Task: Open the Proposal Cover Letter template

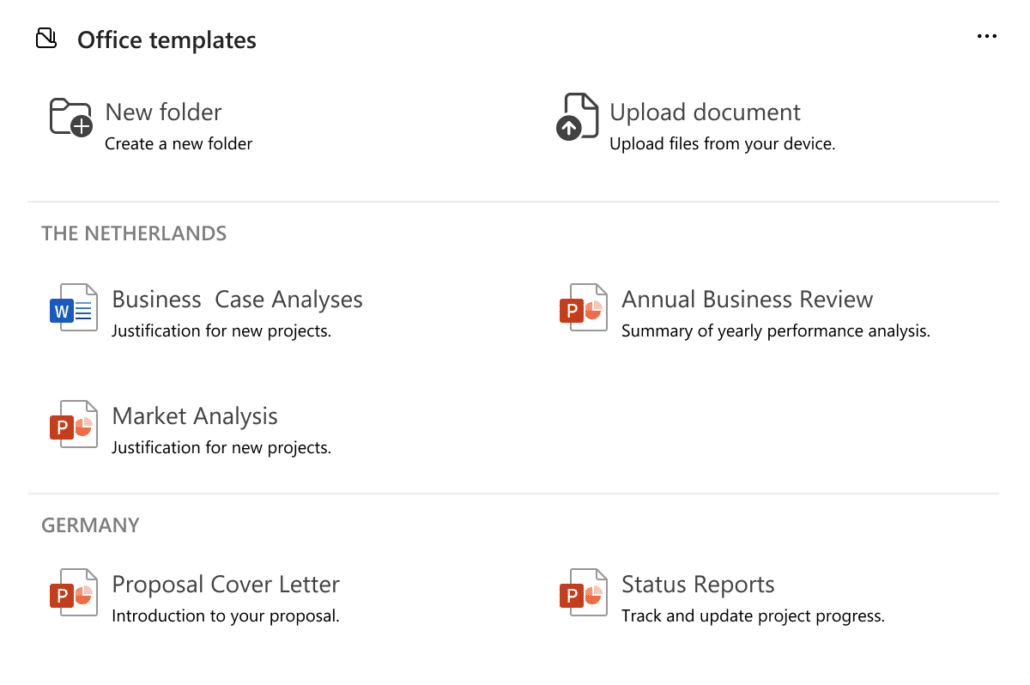Action: (226, 584)
